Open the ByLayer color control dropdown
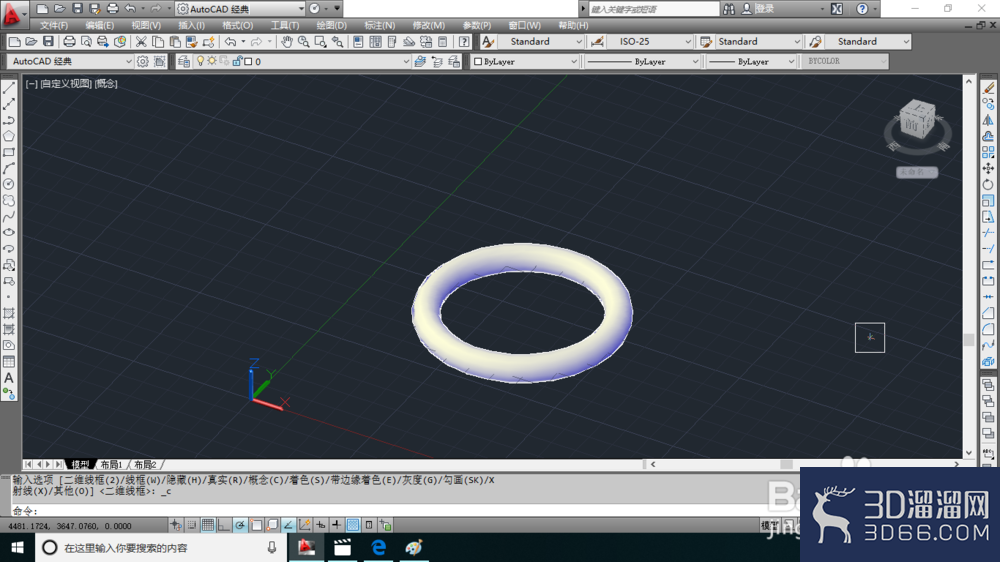1000x562 pixels. (x=524, y=61)
